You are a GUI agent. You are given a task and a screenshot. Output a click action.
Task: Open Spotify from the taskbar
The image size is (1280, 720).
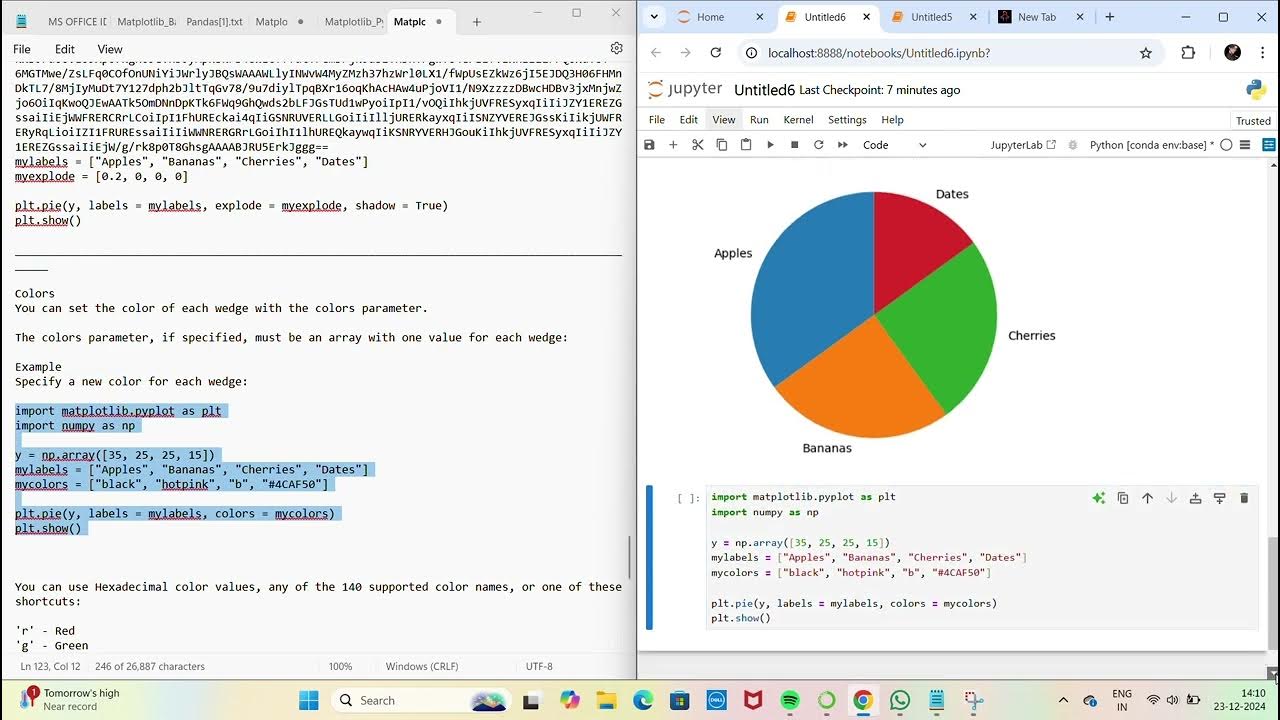tap(789, 700)
